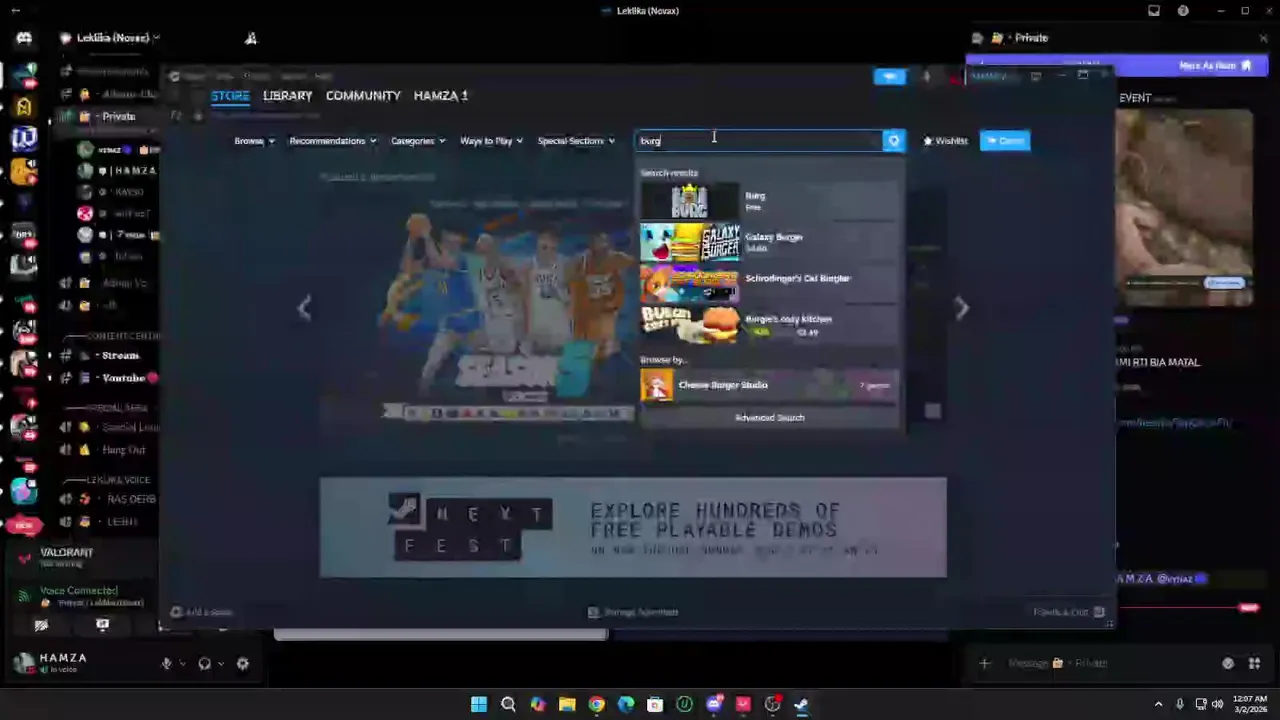Open File Explorer from taskbar

(x=567, y=705)
